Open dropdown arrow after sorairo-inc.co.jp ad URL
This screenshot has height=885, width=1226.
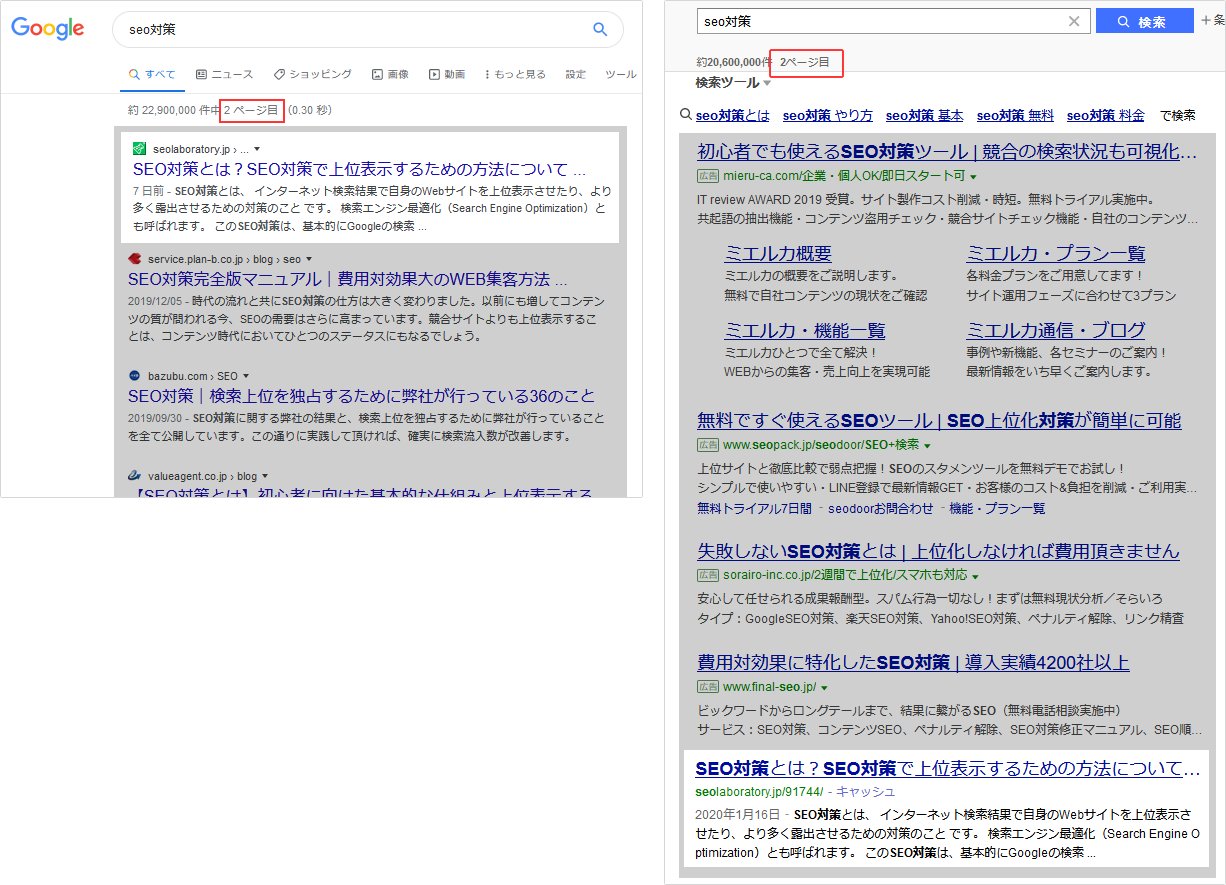tap(974, 577)
